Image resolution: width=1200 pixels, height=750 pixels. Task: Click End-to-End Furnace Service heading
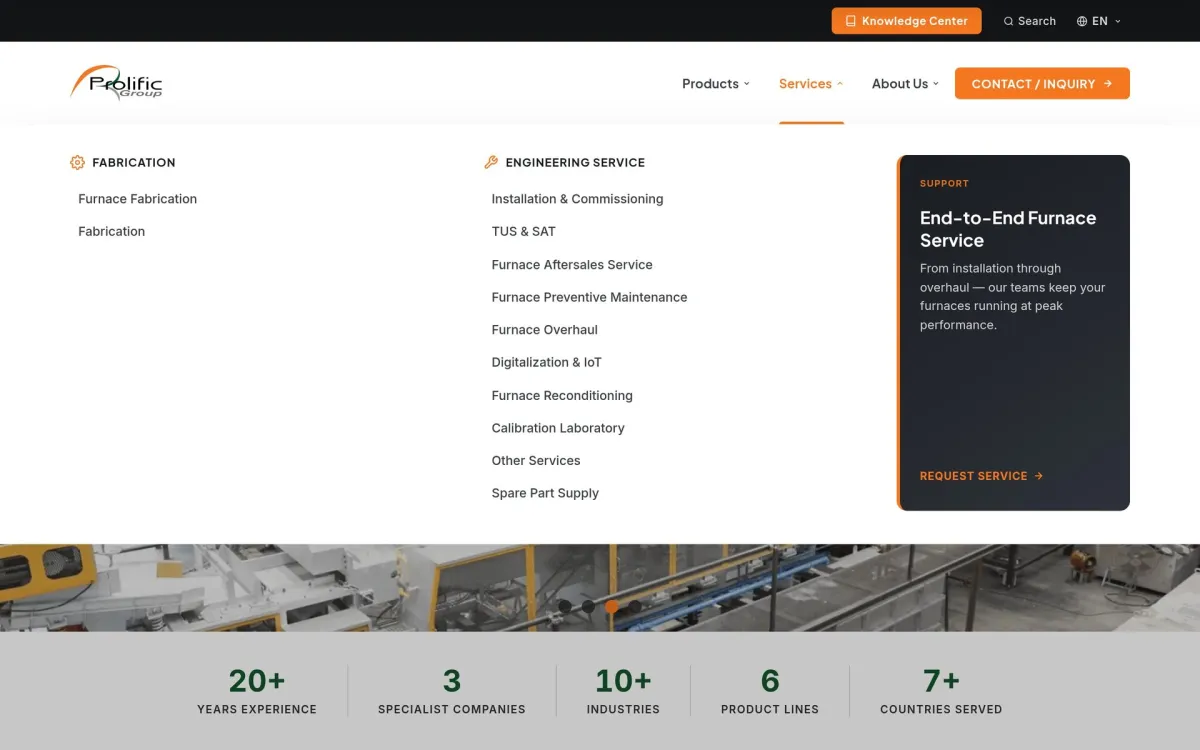click(1008, 229)
